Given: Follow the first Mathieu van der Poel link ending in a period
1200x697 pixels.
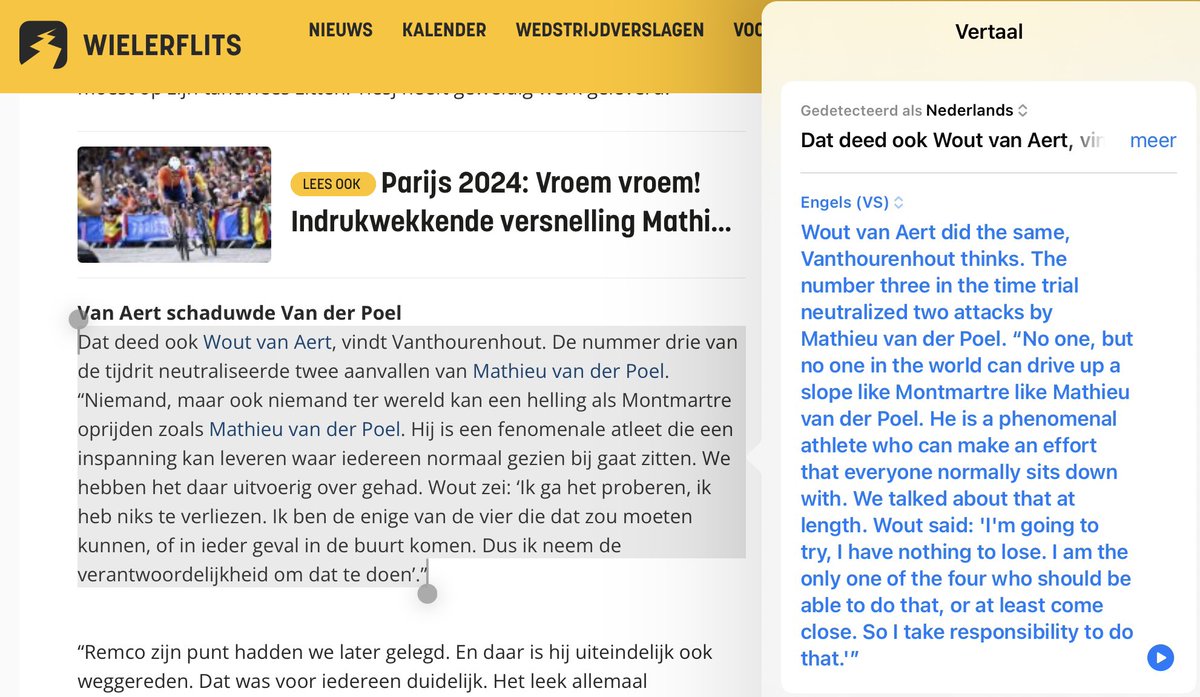Looking at the screenshot, I should tap(569, 371).
